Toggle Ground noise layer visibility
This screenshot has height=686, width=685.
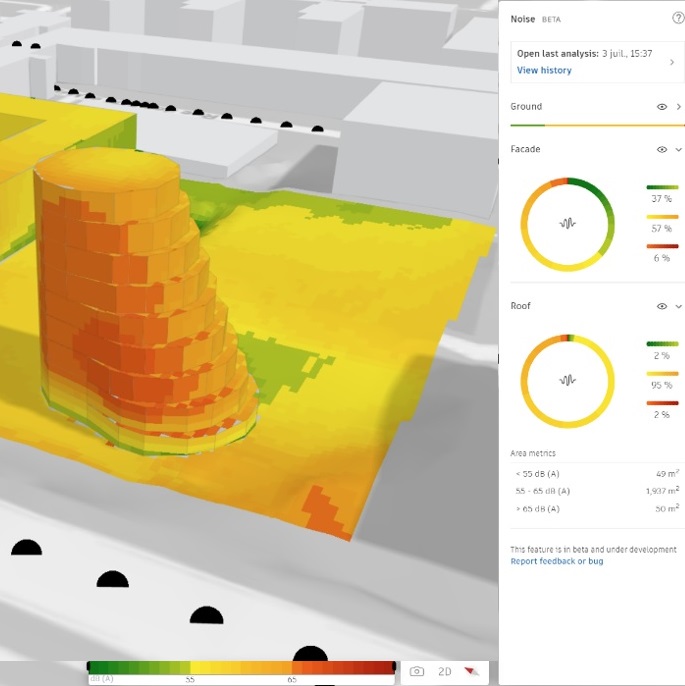662,106
